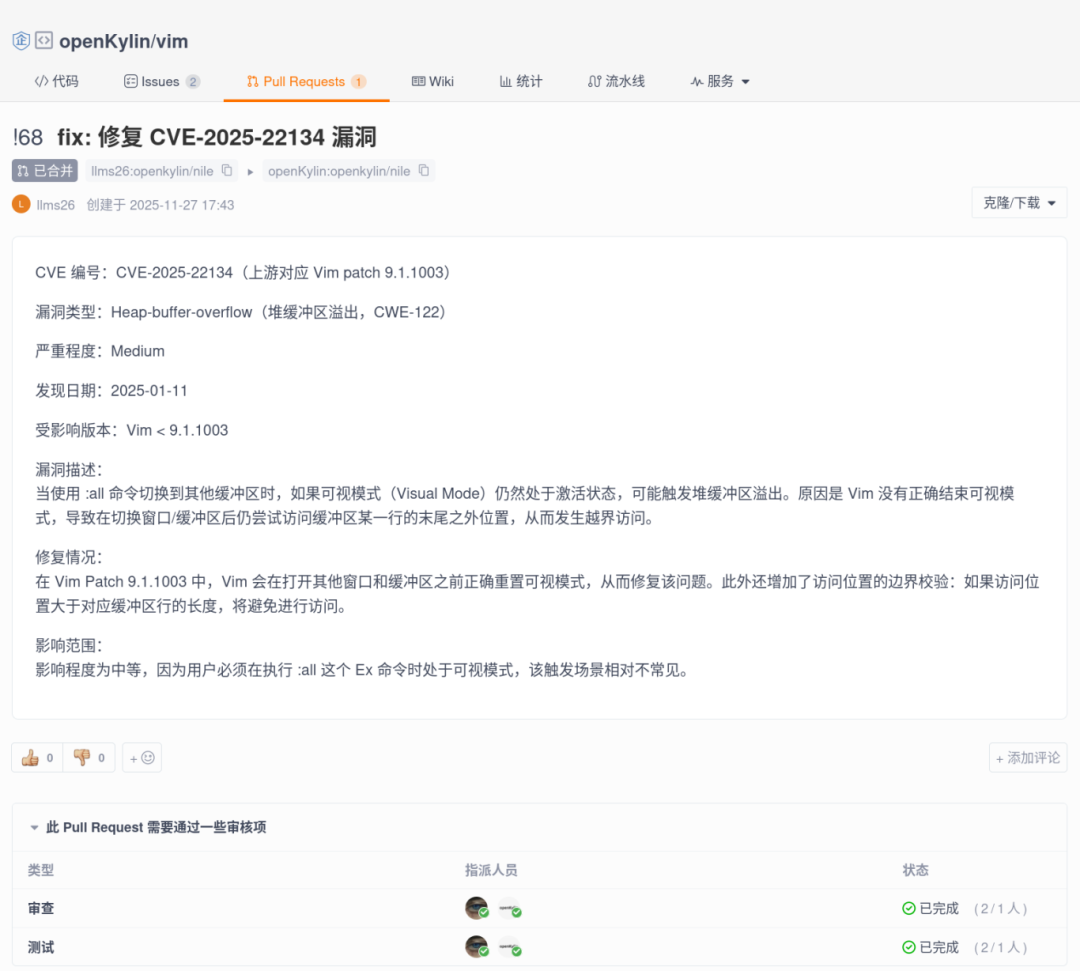Open the openKylin/vim repository link

[123, 41]
